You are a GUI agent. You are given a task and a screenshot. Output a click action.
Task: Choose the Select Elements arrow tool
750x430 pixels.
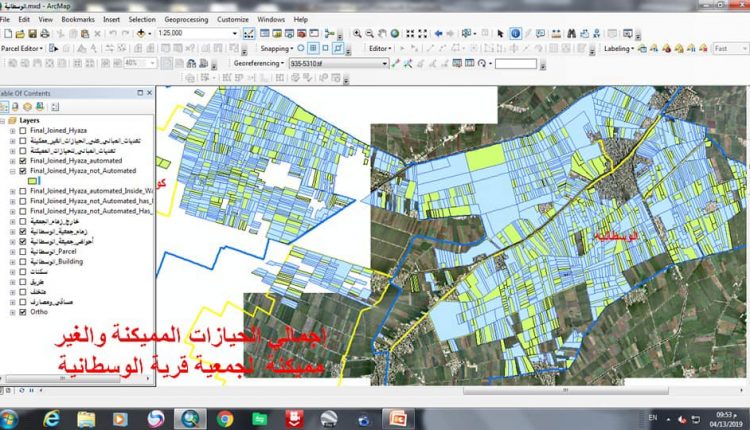(x=501, y=33)
